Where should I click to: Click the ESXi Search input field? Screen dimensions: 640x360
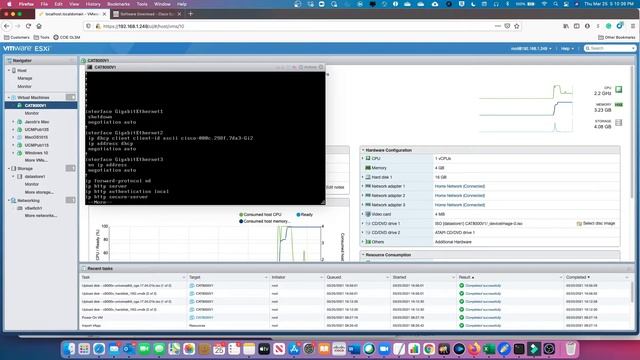610,48
